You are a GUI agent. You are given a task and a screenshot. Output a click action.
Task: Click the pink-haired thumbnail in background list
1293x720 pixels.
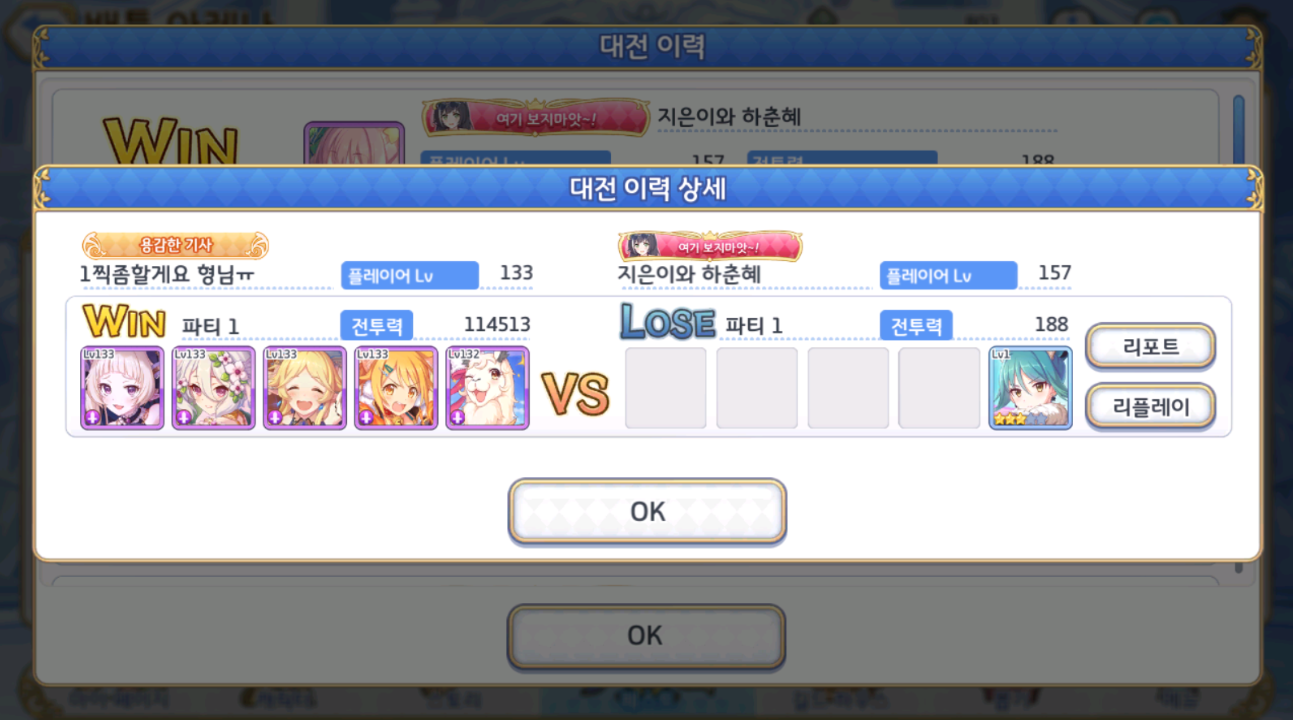click(x=354, y=143)
